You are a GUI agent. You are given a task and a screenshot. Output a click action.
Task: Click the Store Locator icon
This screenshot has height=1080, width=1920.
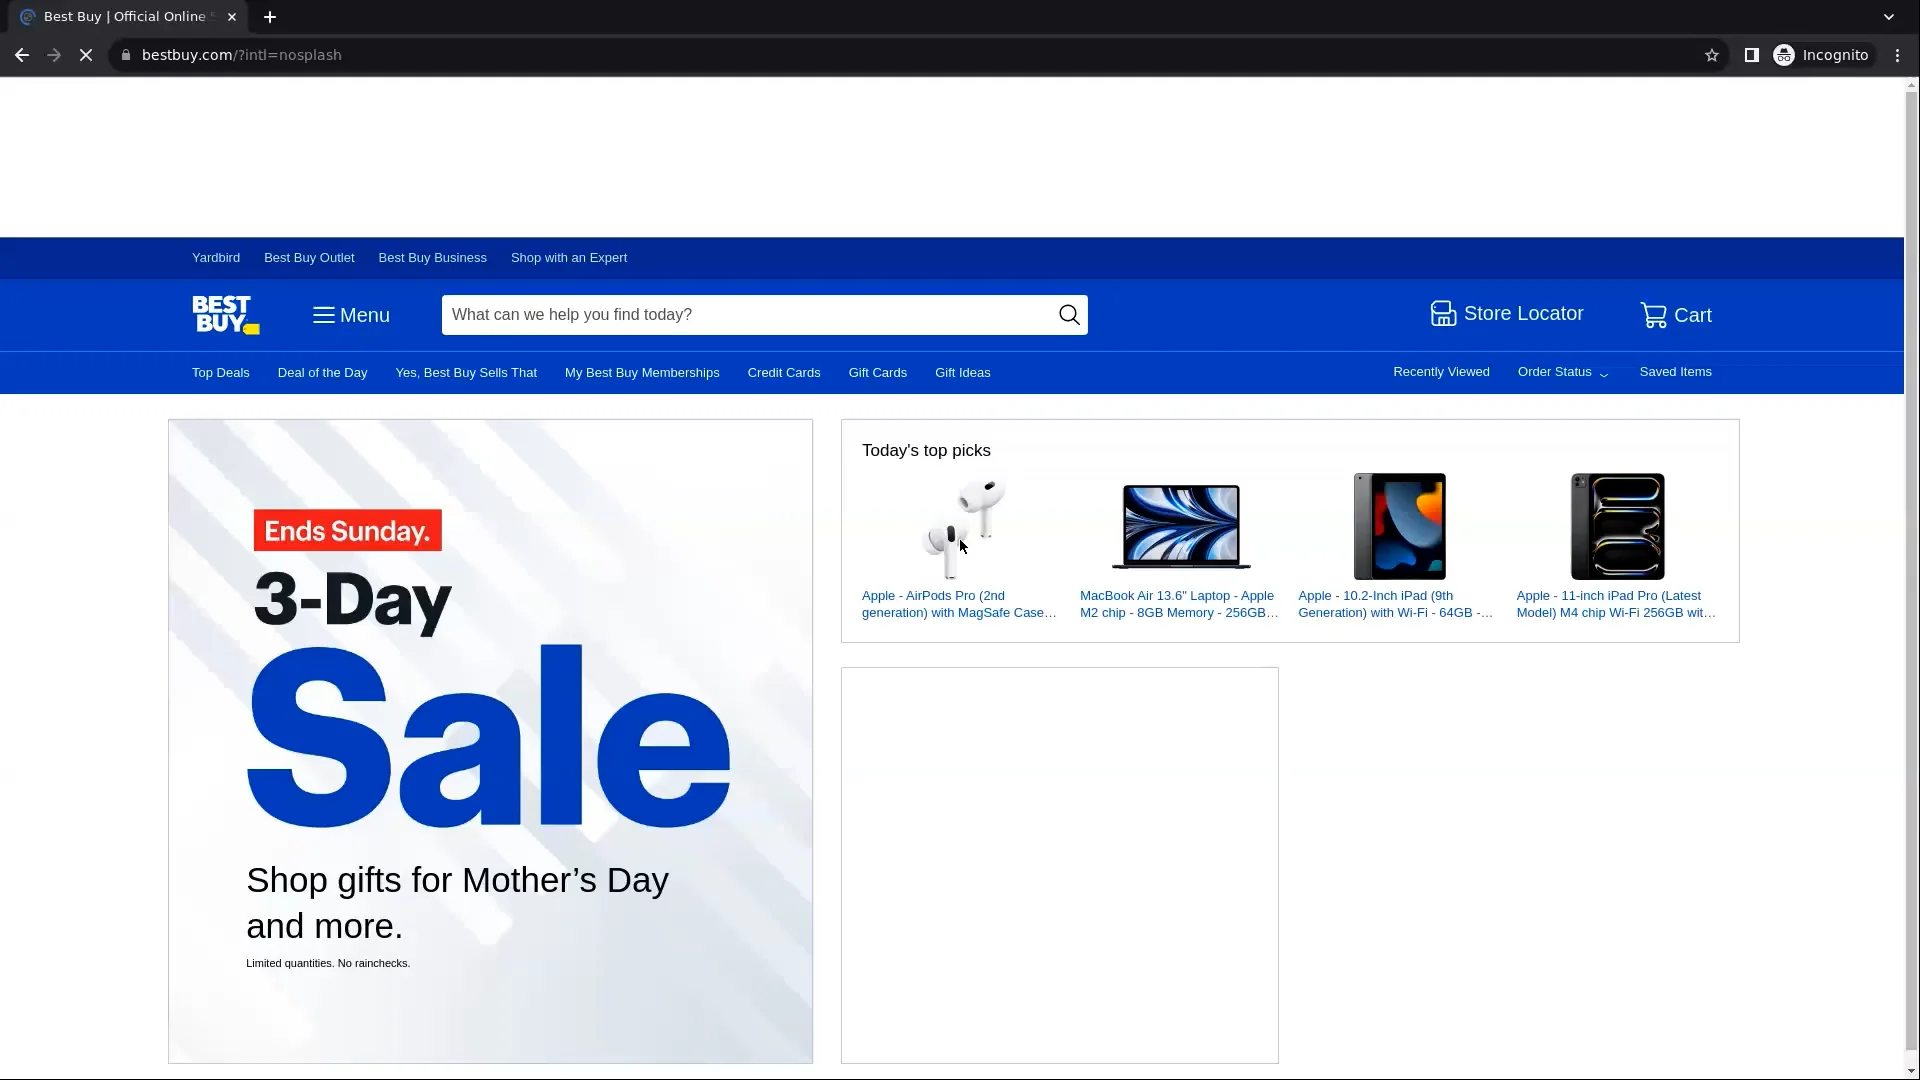1443,313
